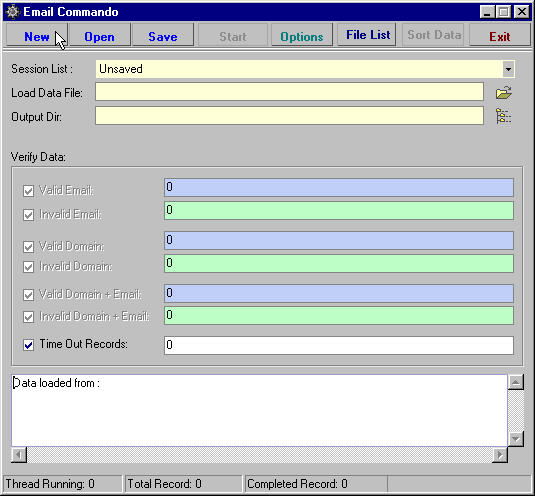Click inside the Data loaded from log area
535x496 pixels.
[259, 410]
